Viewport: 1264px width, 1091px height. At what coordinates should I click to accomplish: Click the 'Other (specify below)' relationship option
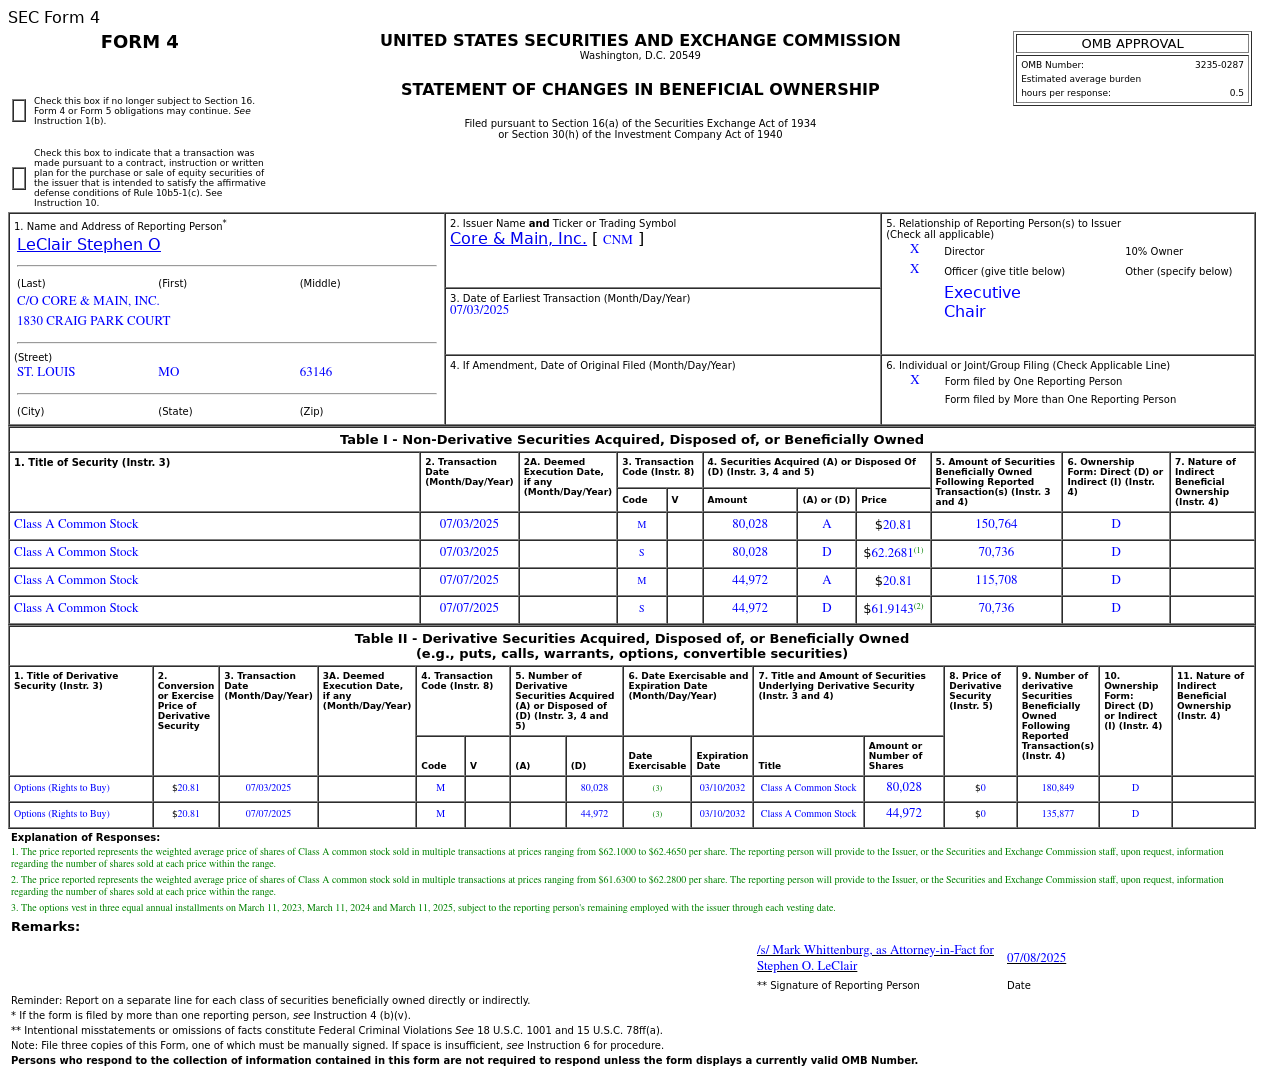pyautogui.click(x=1178, y=272)
